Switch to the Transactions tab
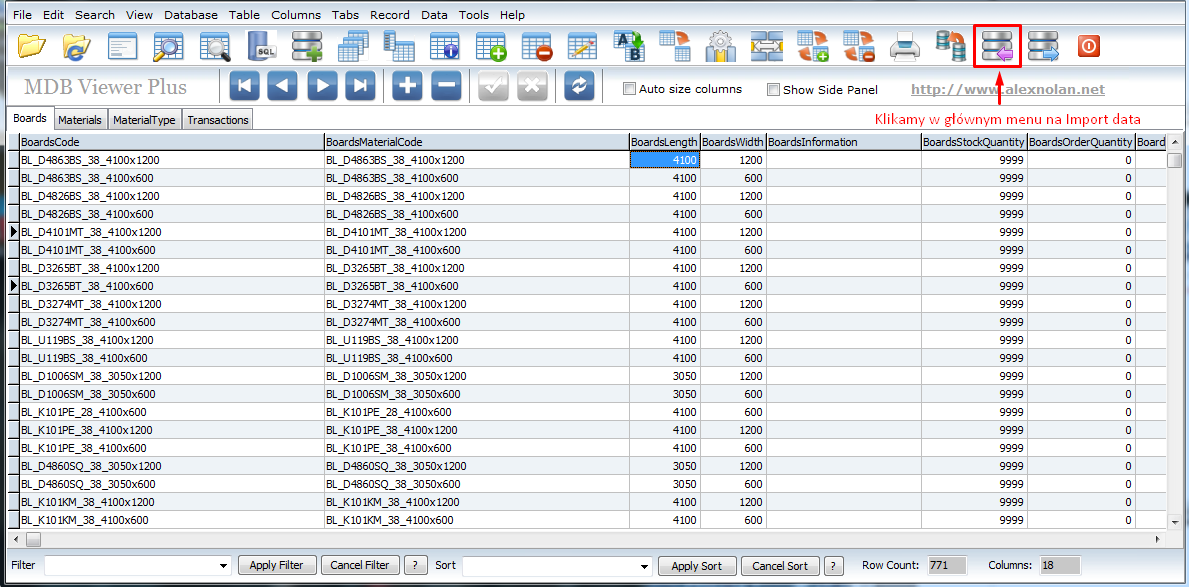Screen dimensions: 1189x587 coord(218,120)
